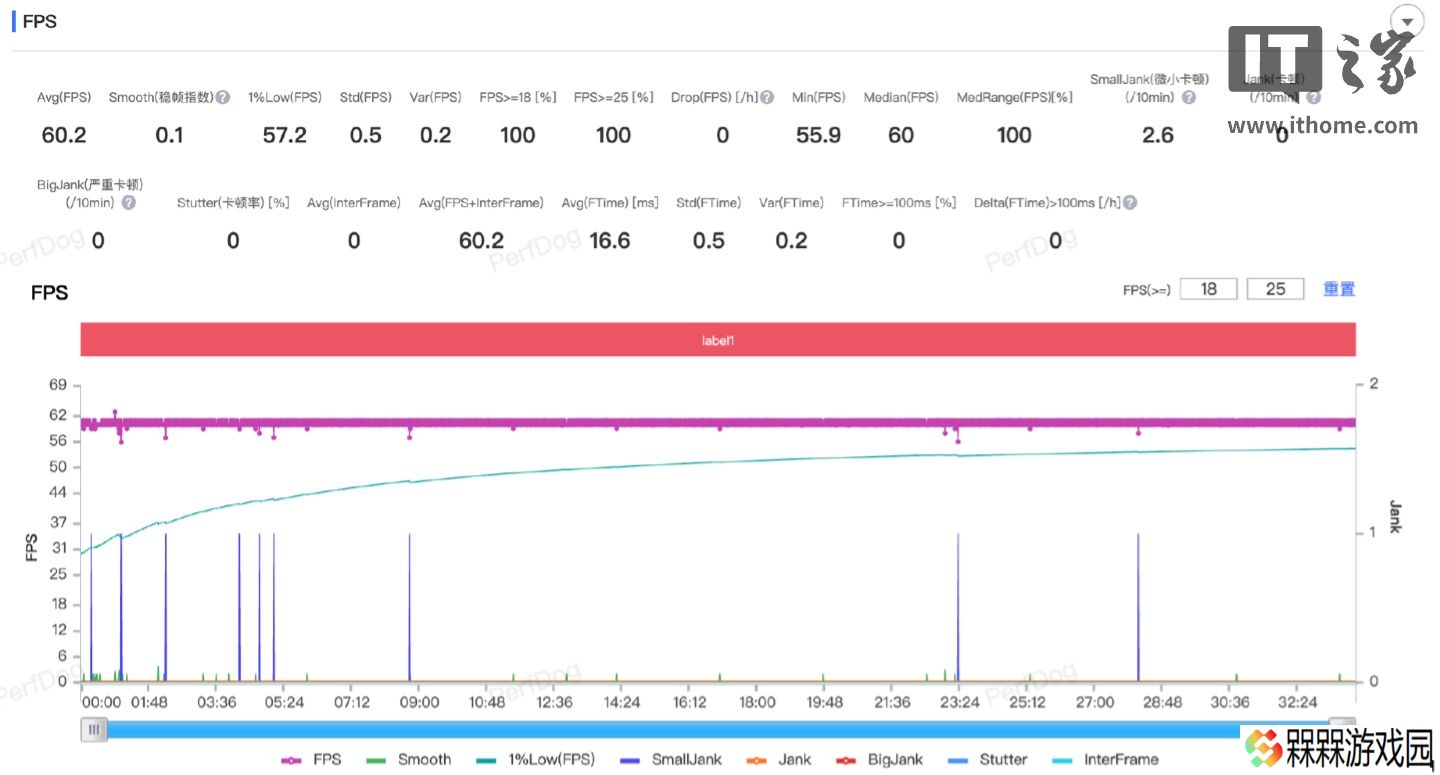The width and height of the screenshot is (1440, 775).
Task: Click the Avg(FTime) value 16.6
Action: pyautogui.click(x=610, y=240)
